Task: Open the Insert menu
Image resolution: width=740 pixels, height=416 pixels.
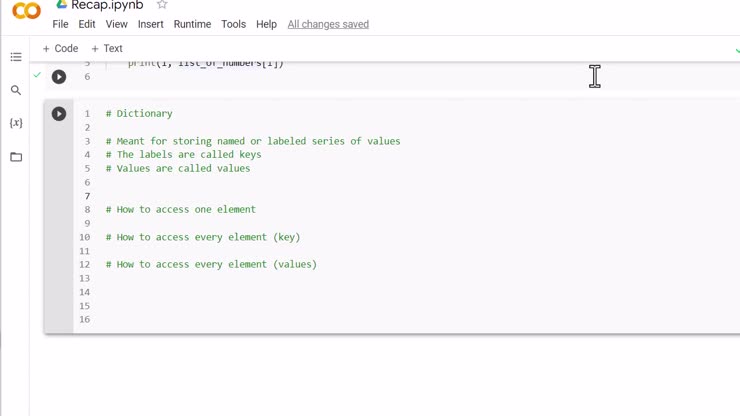Action: point(151,24)
